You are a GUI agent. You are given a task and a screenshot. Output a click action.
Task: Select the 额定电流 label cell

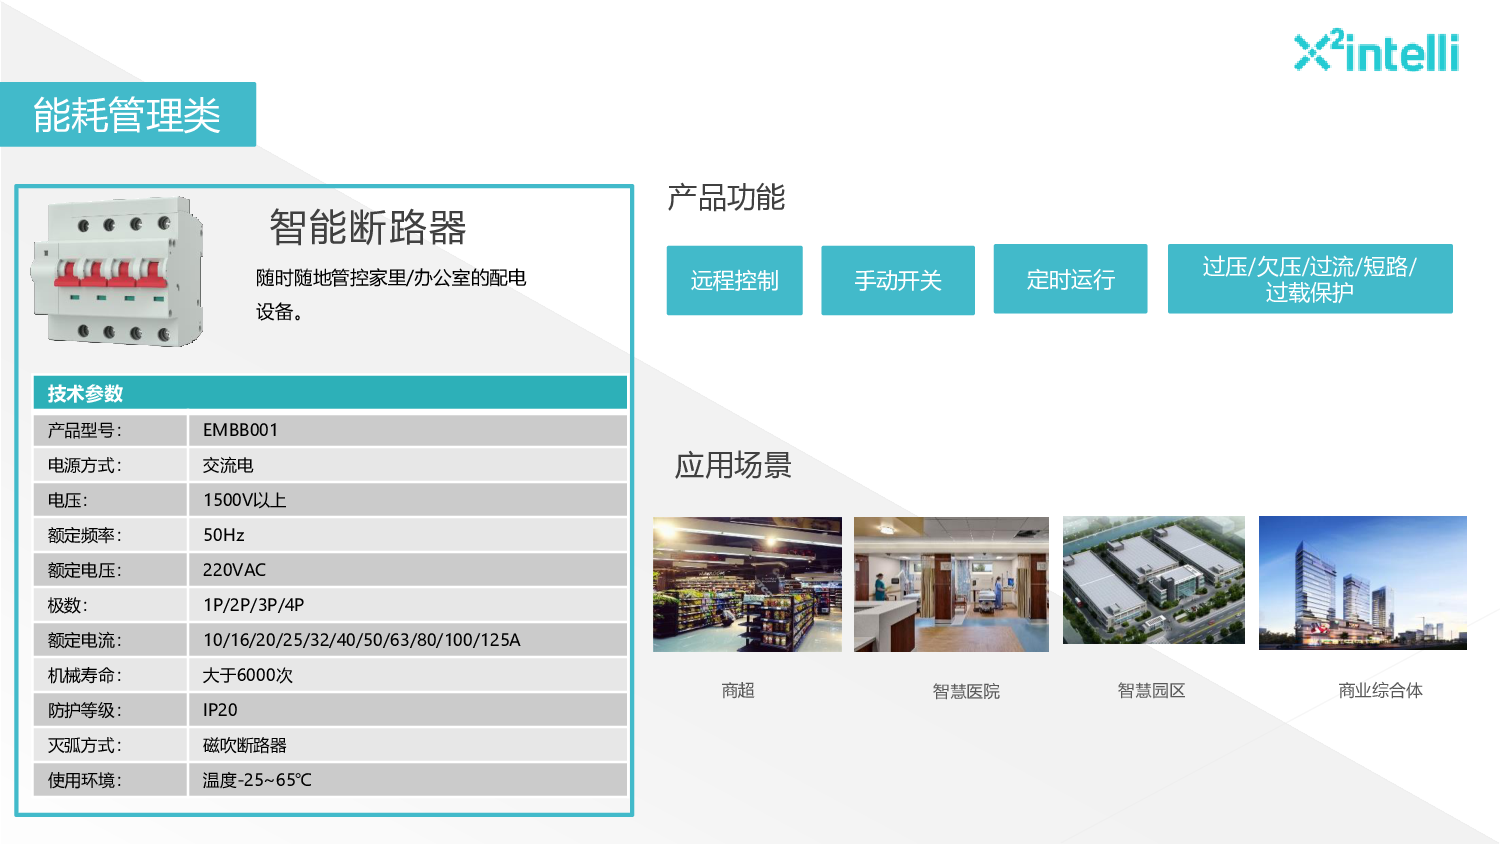(110, 640)
